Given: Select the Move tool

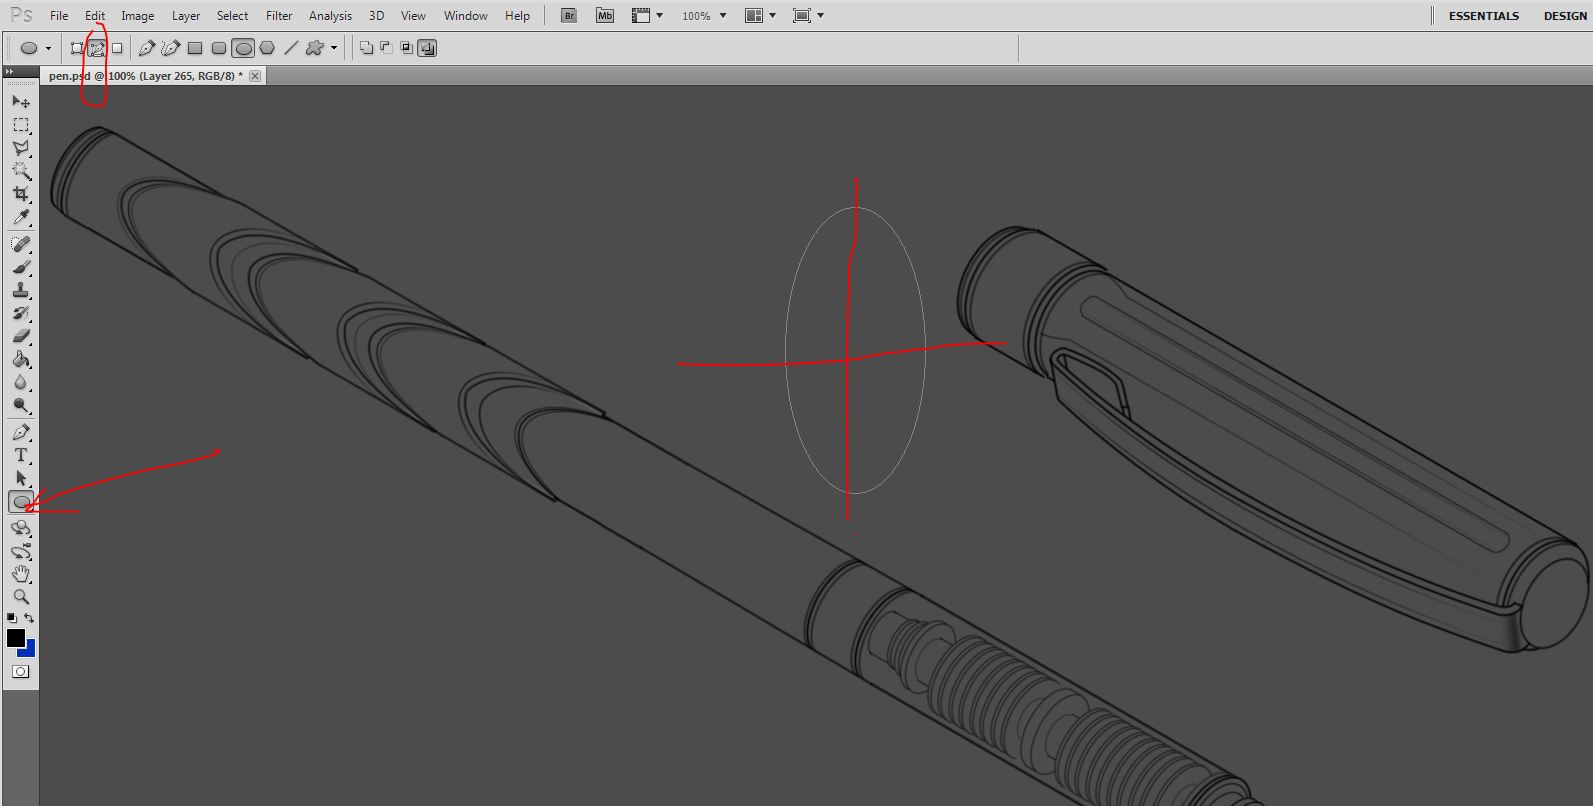Looking at the screenshot, I should pyautogui.click(x=21, y=102).
